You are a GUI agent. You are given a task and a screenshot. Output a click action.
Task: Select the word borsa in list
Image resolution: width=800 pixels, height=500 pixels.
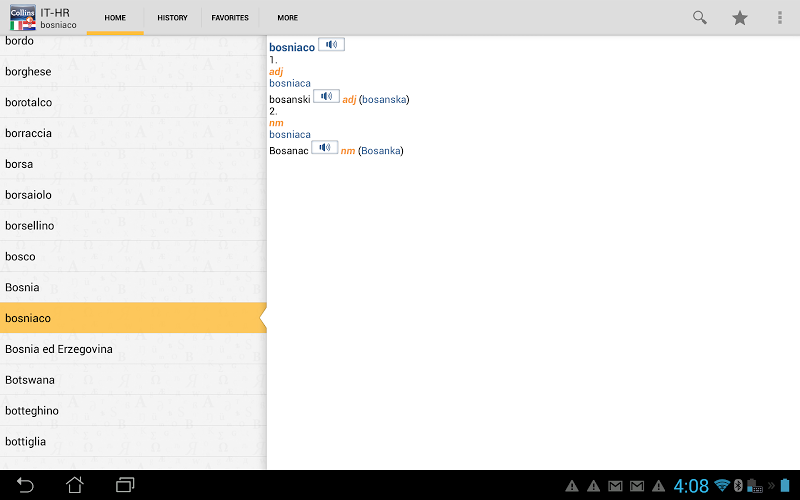[133, 164]
